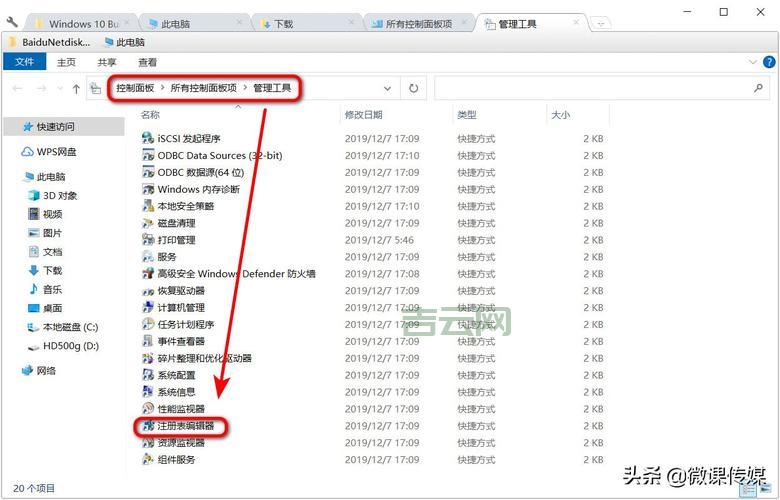This screenshot has width=780, height=500.
Task: Select HD500g (D:) in the navigation pane
Action: [x=63, y=346]
